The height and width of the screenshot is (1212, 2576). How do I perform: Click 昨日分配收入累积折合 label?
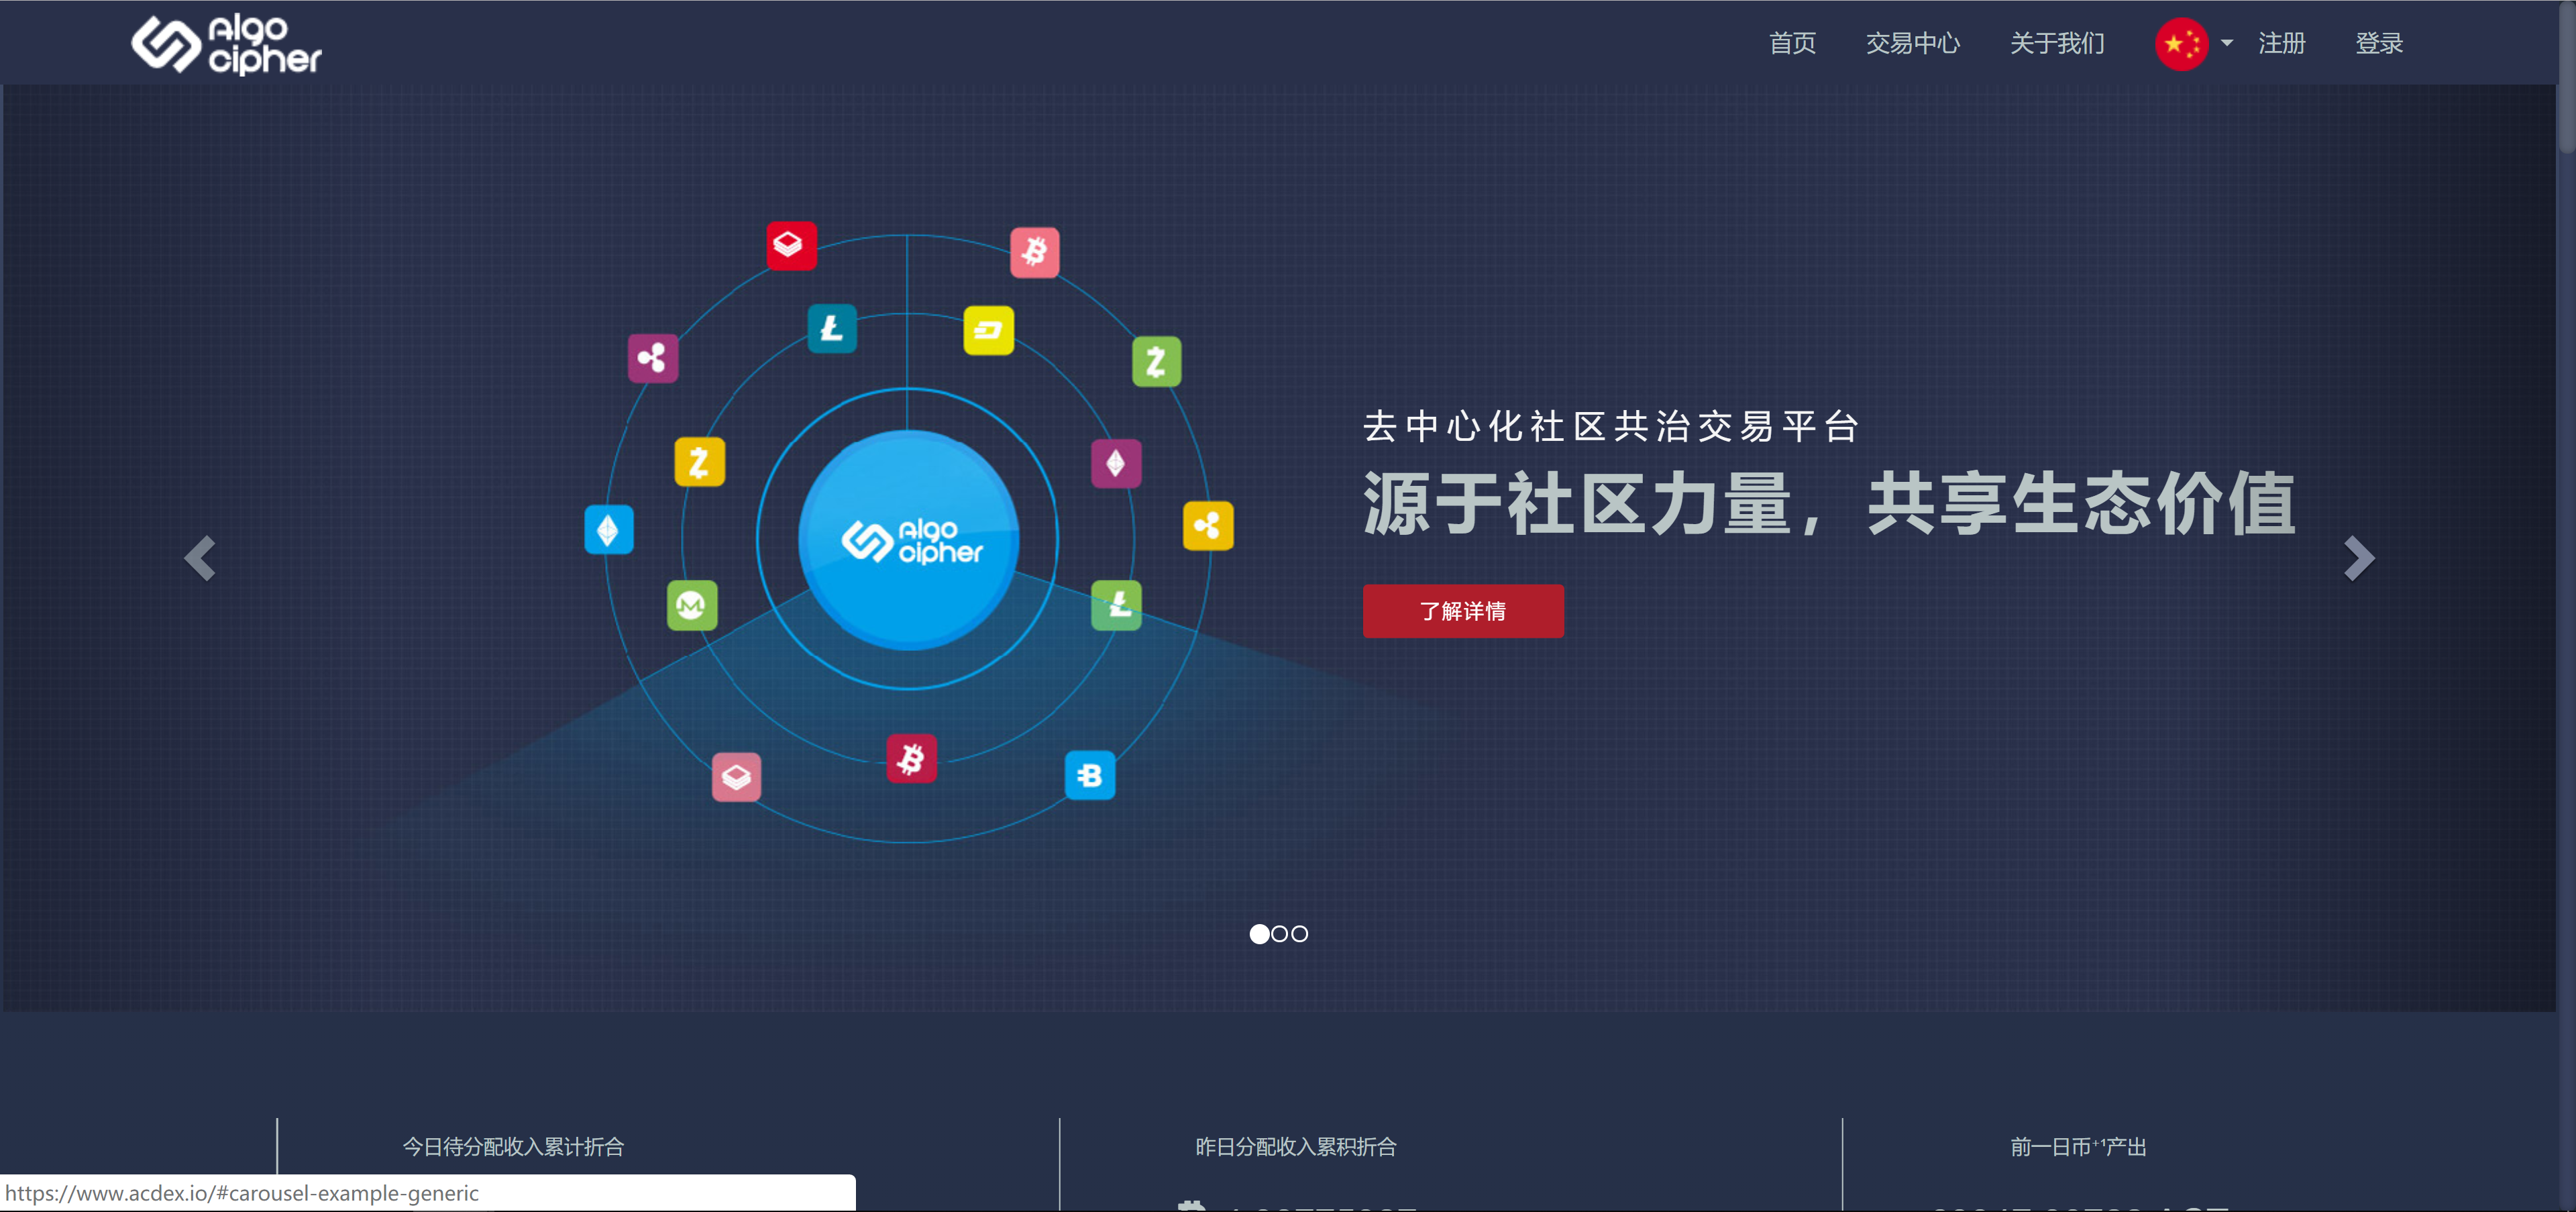[1296, 1146]
